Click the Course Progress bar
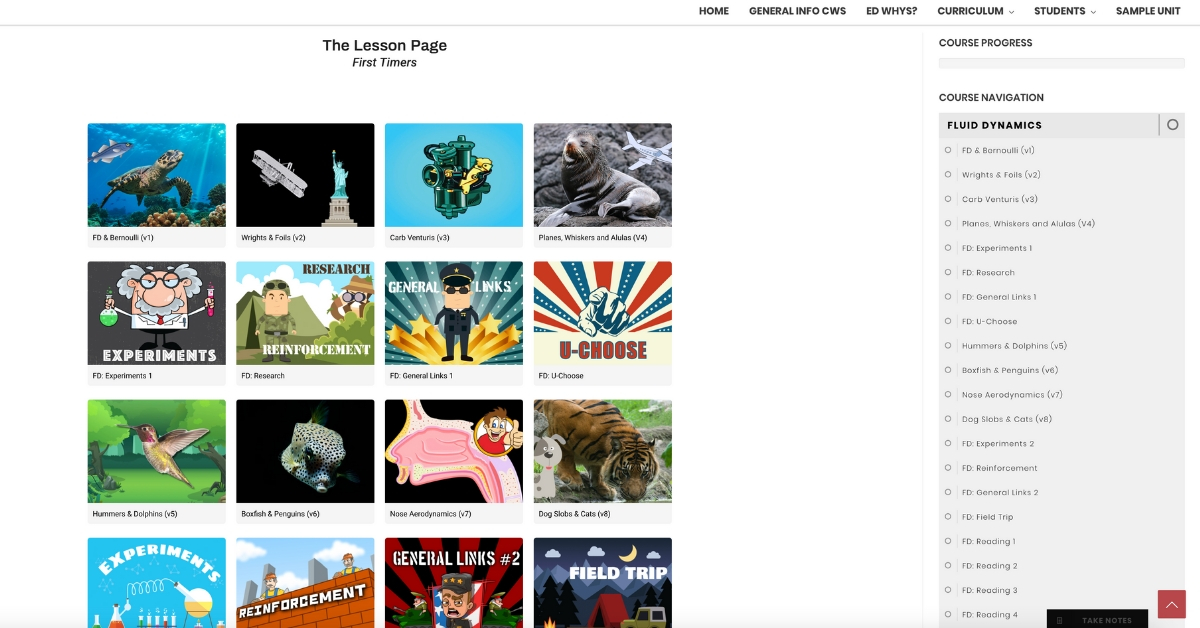 click(1061, 63)
